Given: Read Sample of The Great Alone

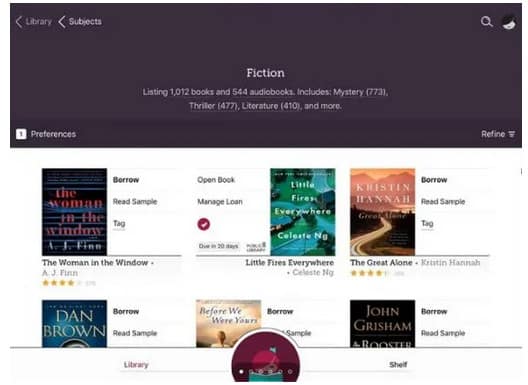Looking at the screenshot, I should point(443,202).
